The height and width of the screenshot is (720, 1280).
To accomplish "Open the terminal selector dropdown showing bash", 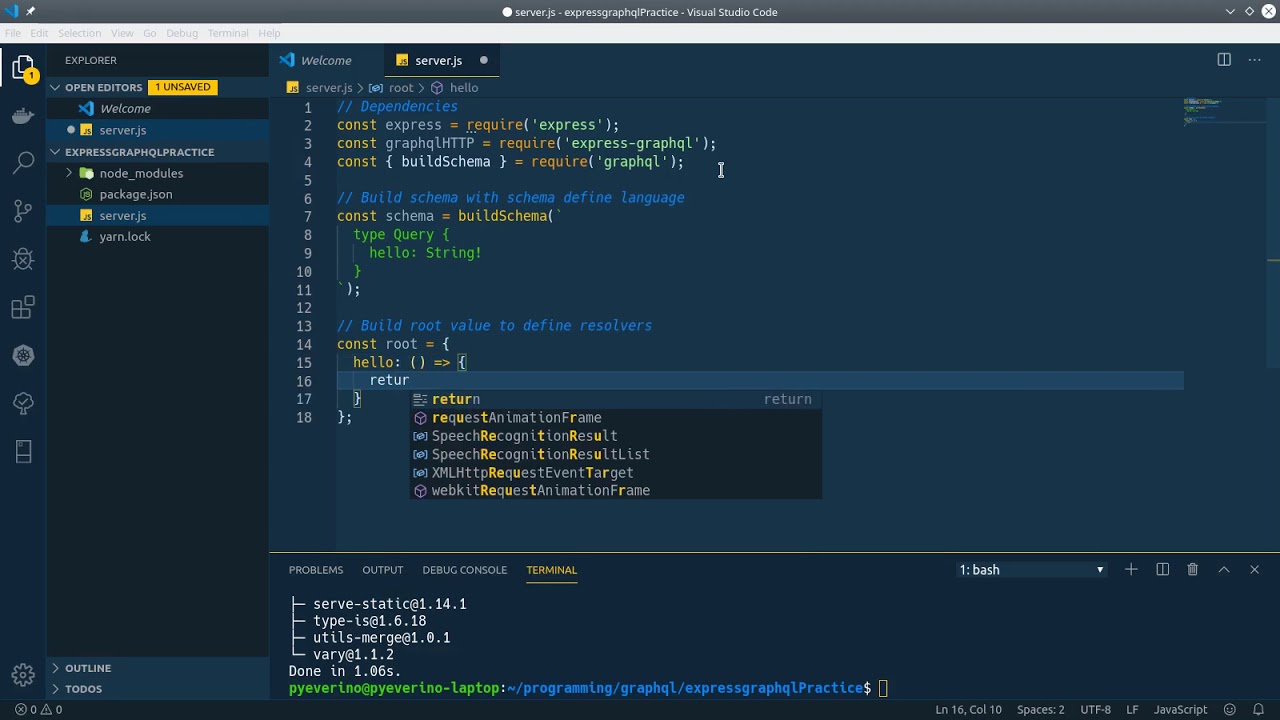I will (x=1031, y=569).
